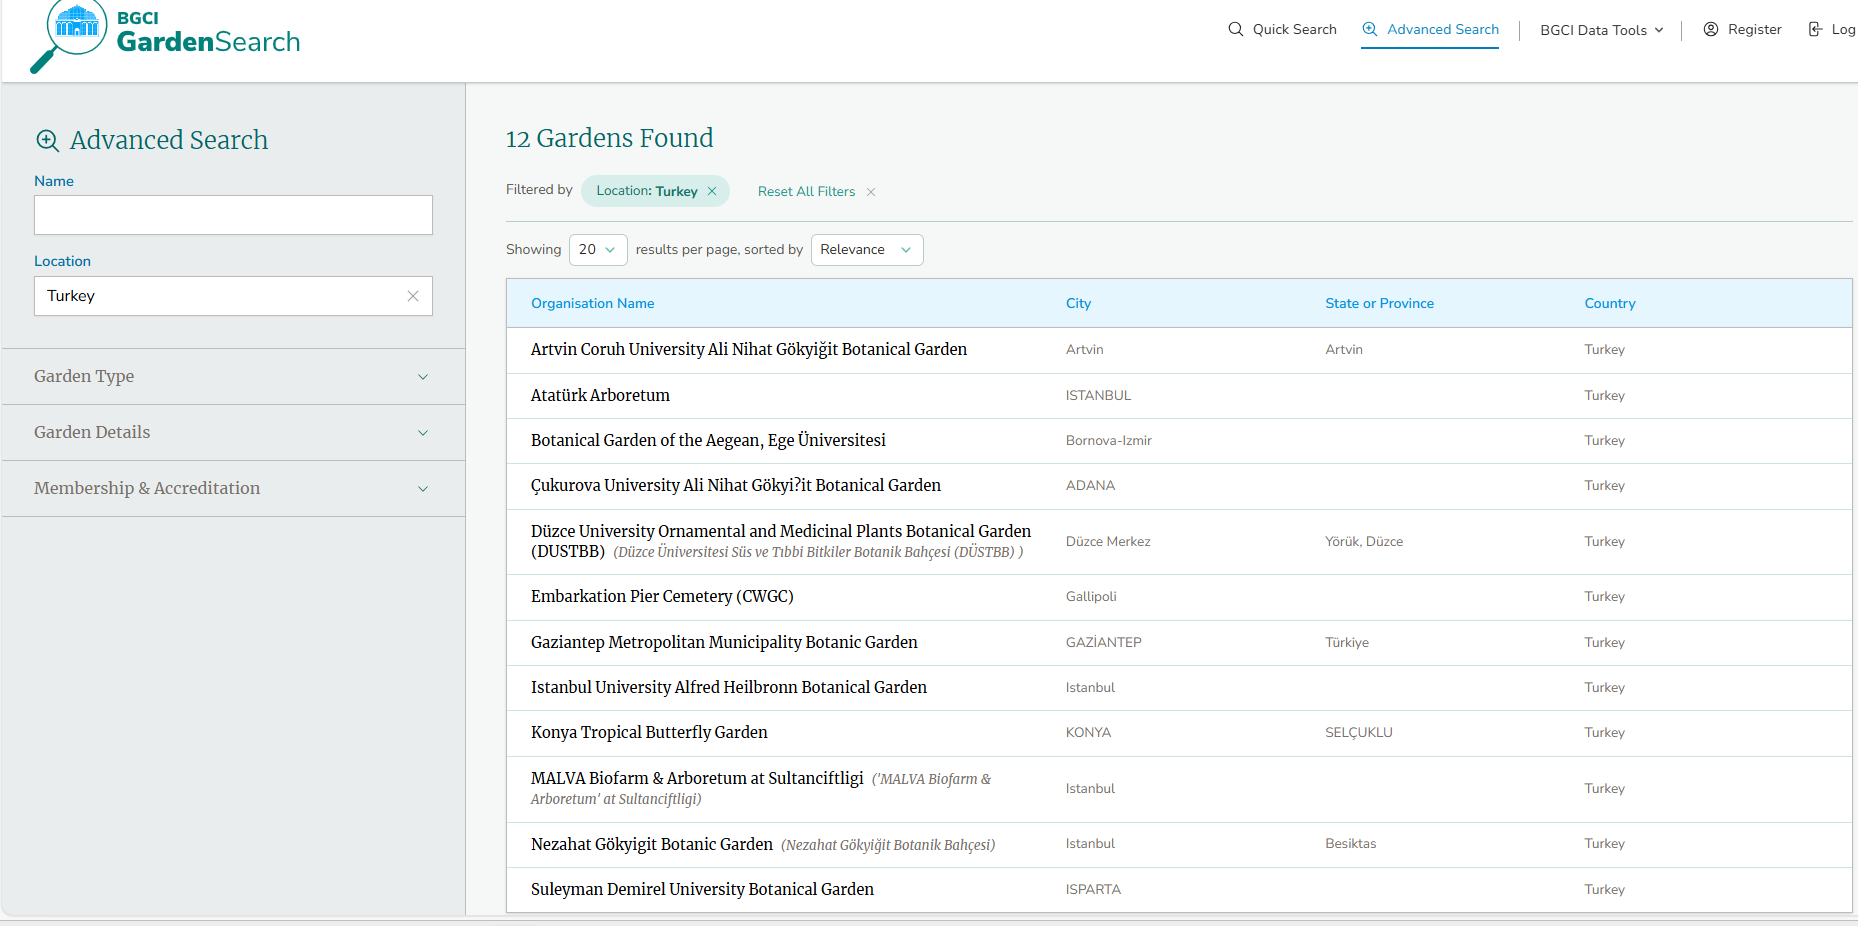Open Artvin Coruh University Ali Nihat Gökyiğit Botanical Garden
The image size is (1858, 926).
(749, 349)
